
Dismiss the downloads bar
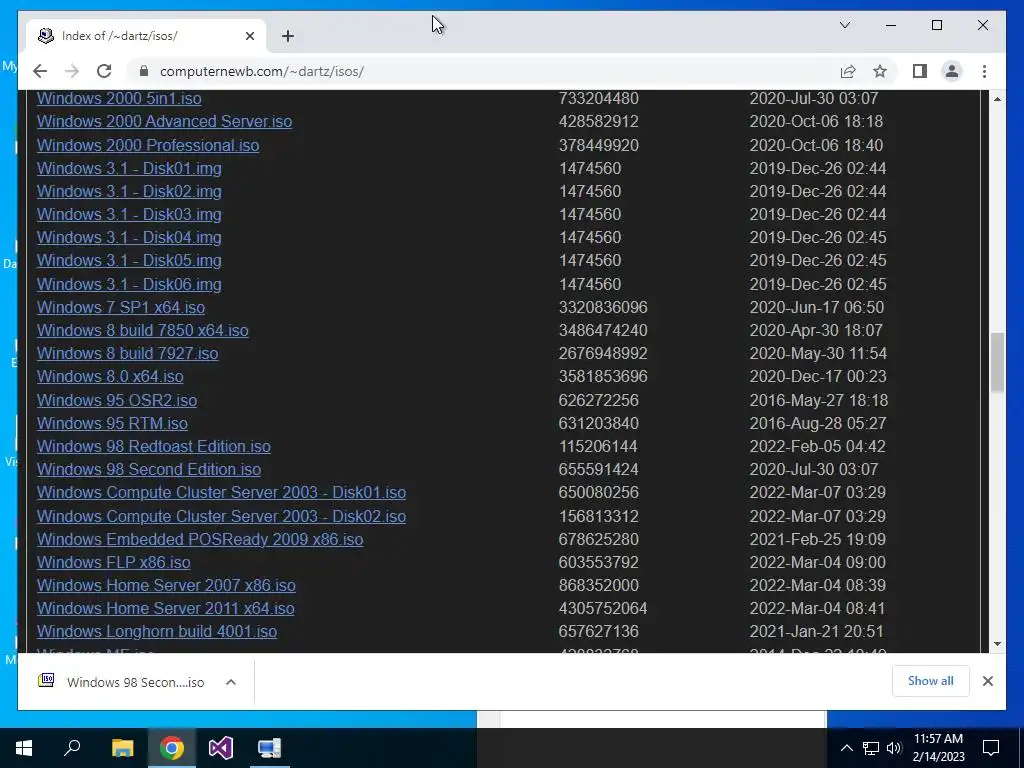(x=987, y=681)
